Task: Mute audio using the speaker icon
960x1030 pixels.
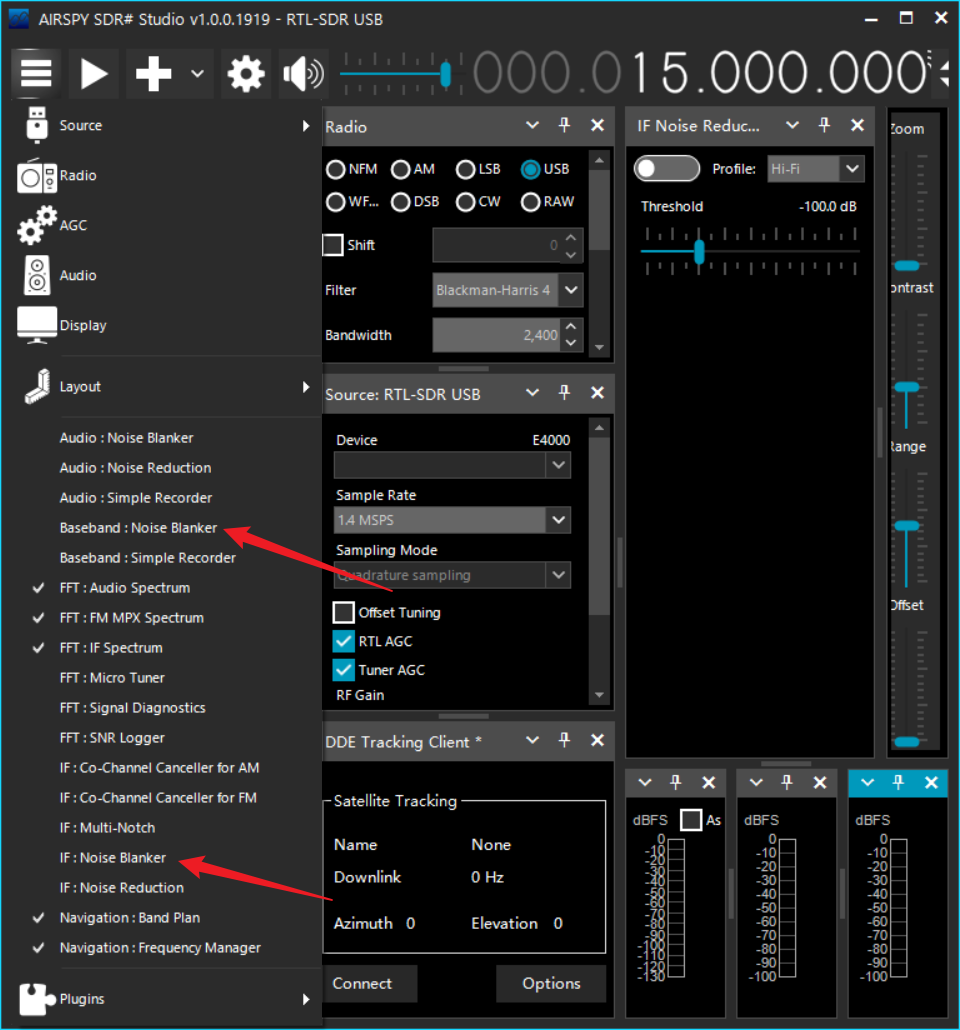Action: [x=303, y=74]
